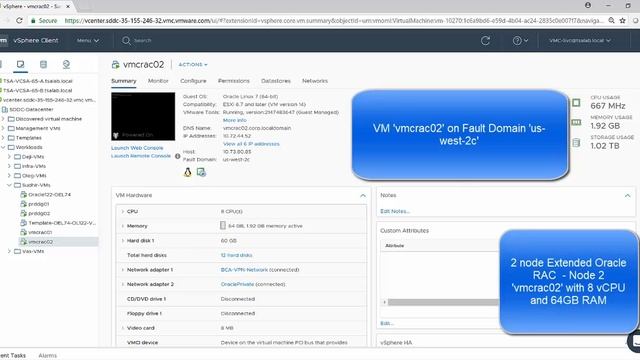Open the browser zoom magnifier icon
The image size is (640, 360).
611,20
